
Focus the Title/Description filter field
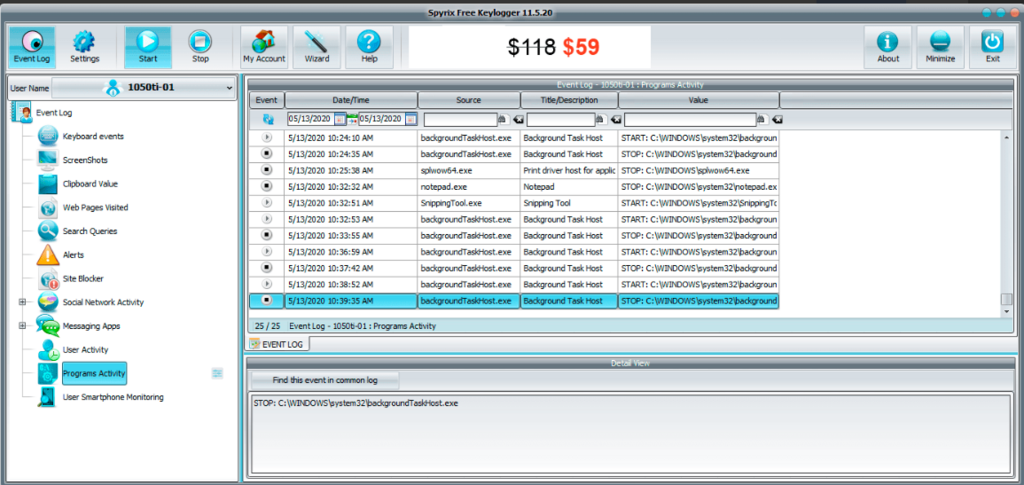(x=561, y=120)
